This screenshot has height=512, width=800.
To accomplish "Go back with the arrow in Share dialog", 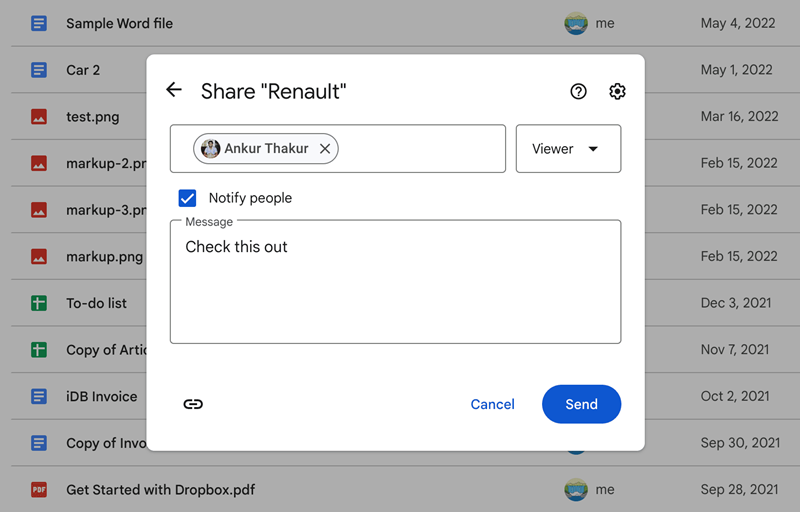I will (174, 90).
